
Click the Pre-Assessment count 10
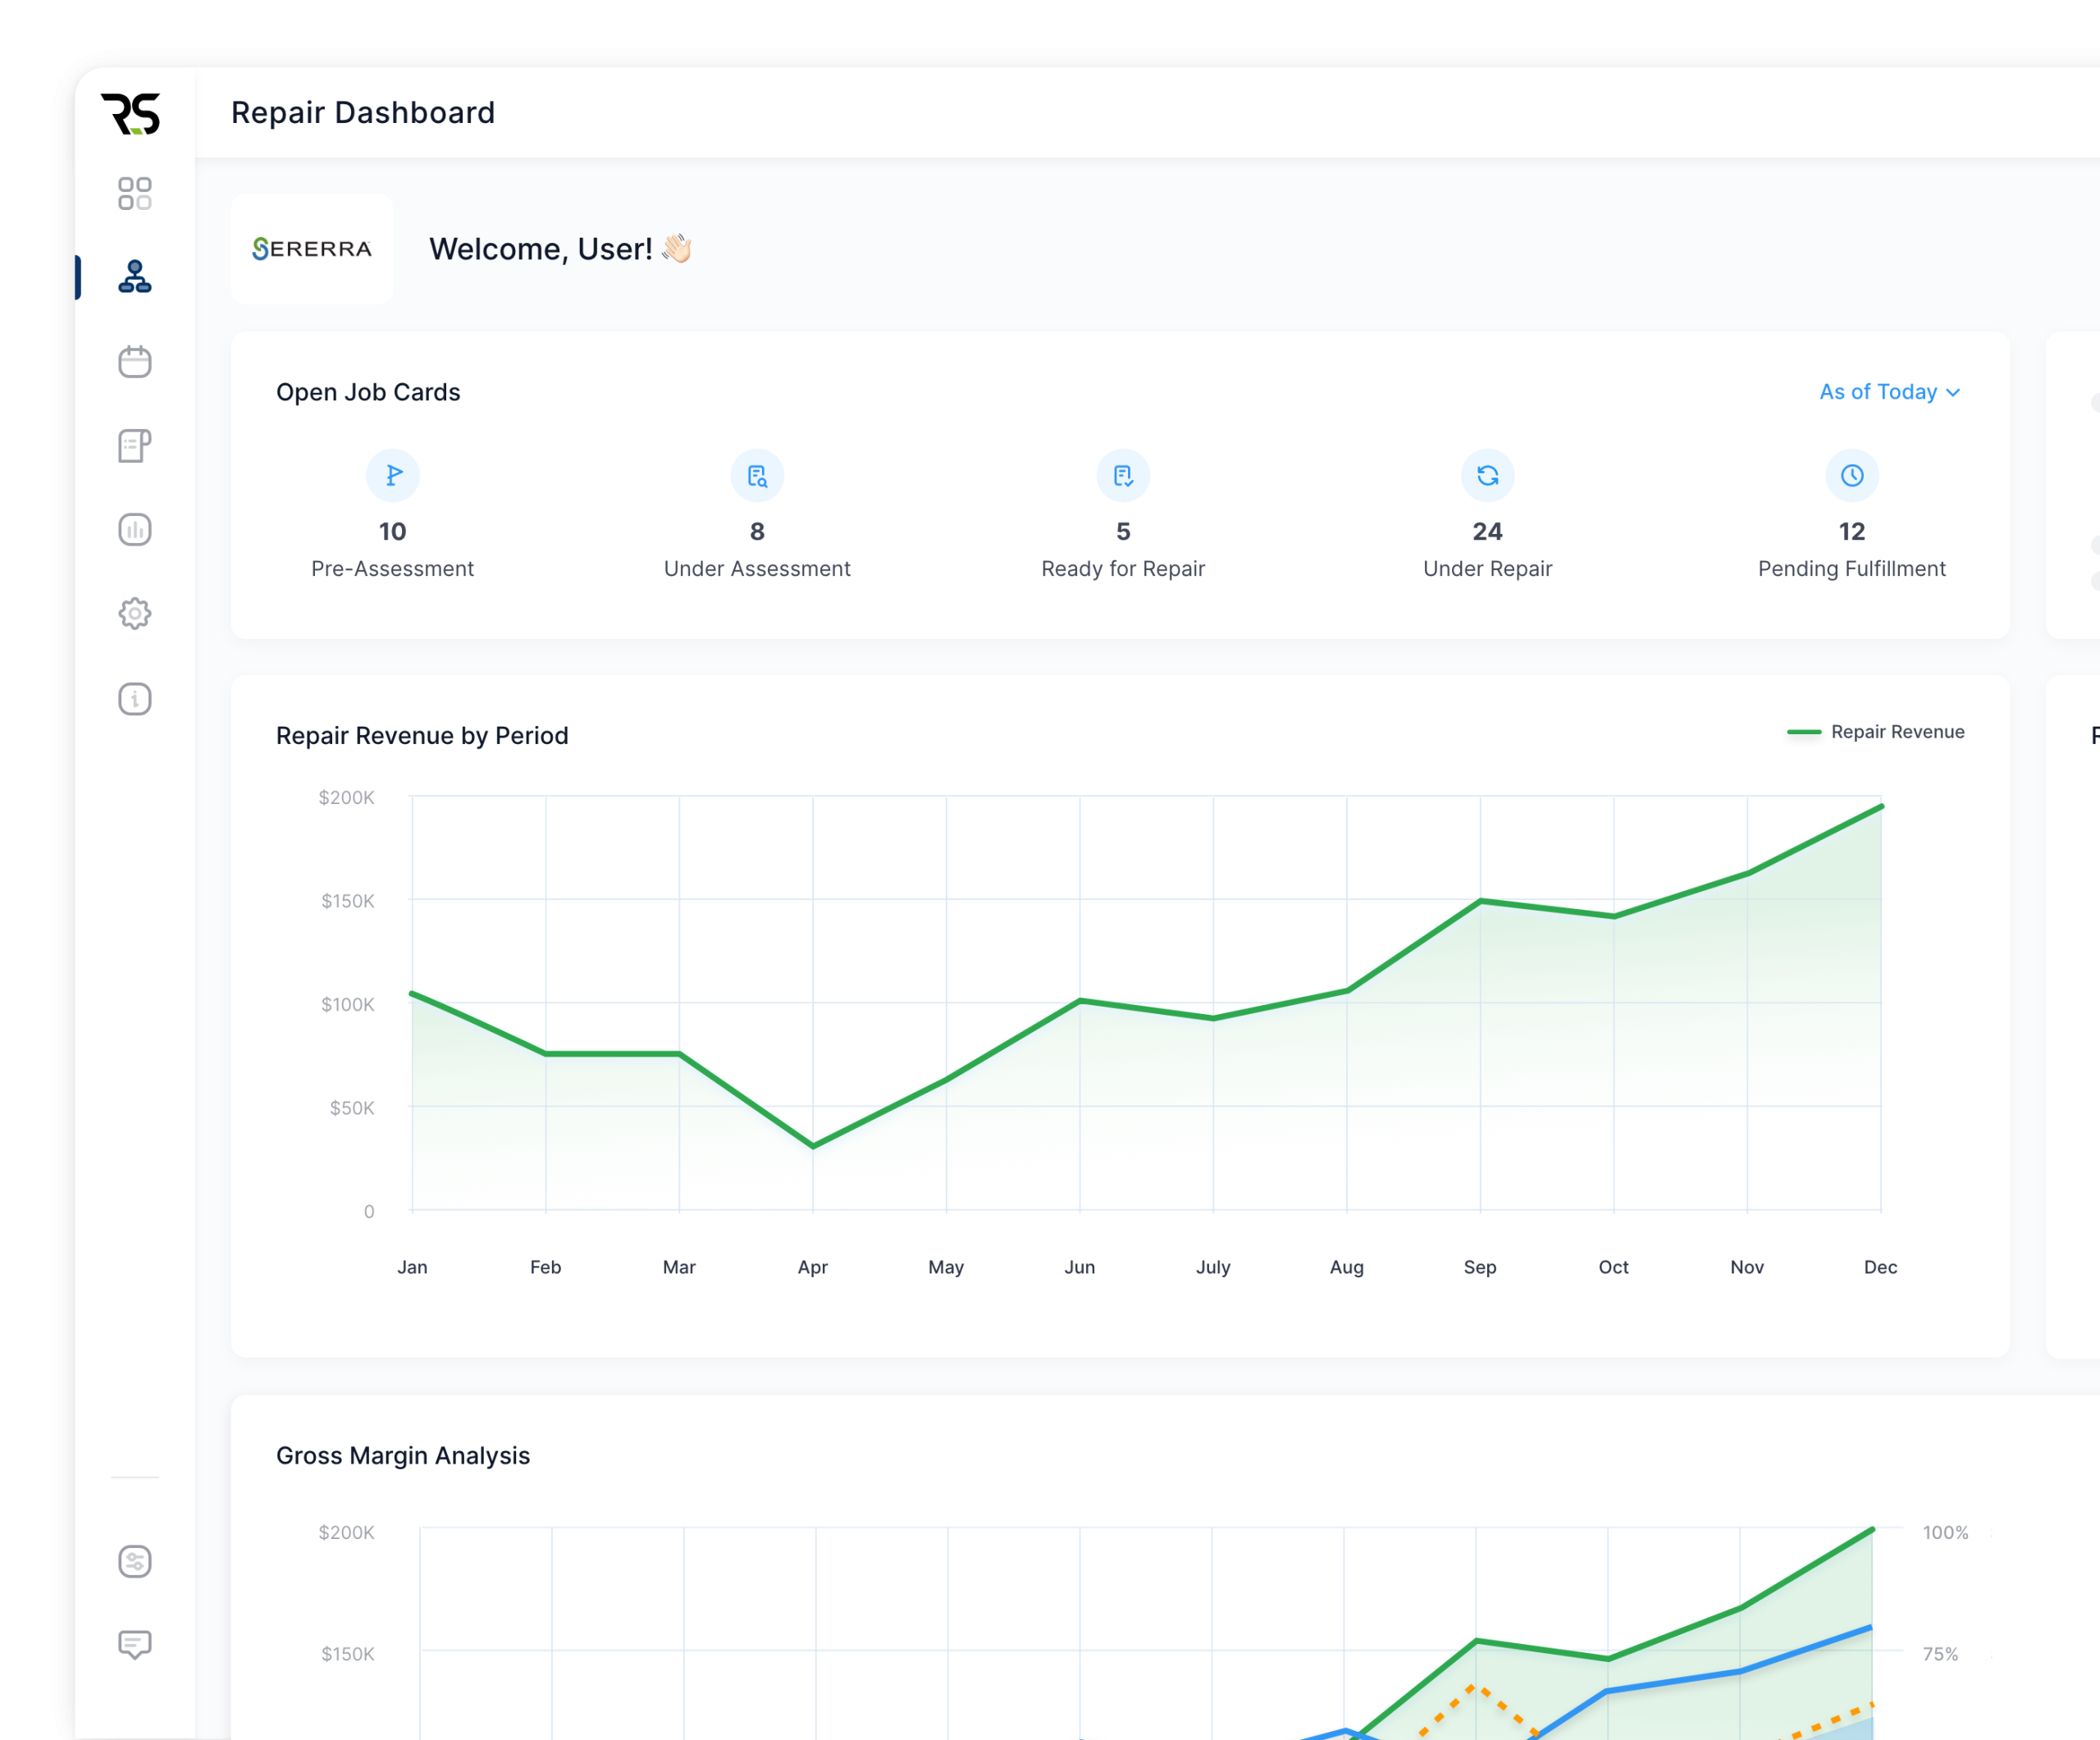click(x=393, y=531)
